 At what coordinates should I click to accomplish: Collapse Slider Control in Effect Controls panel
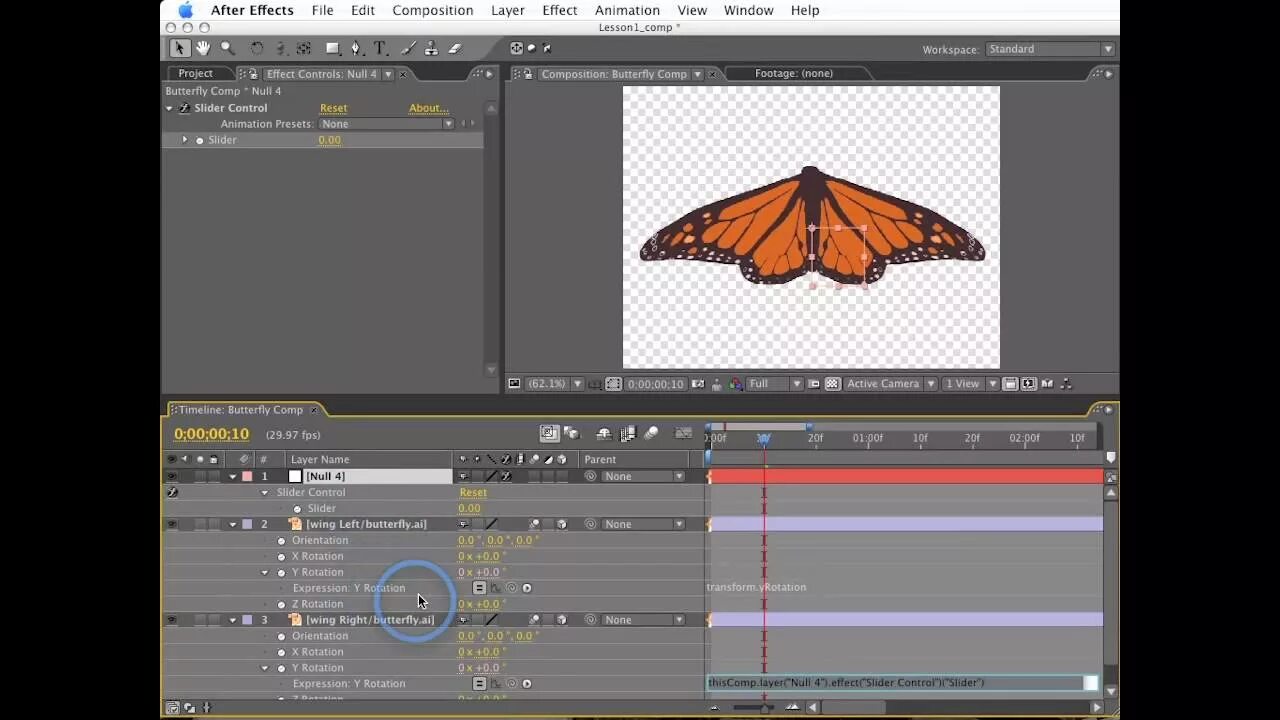coord(169,108)
